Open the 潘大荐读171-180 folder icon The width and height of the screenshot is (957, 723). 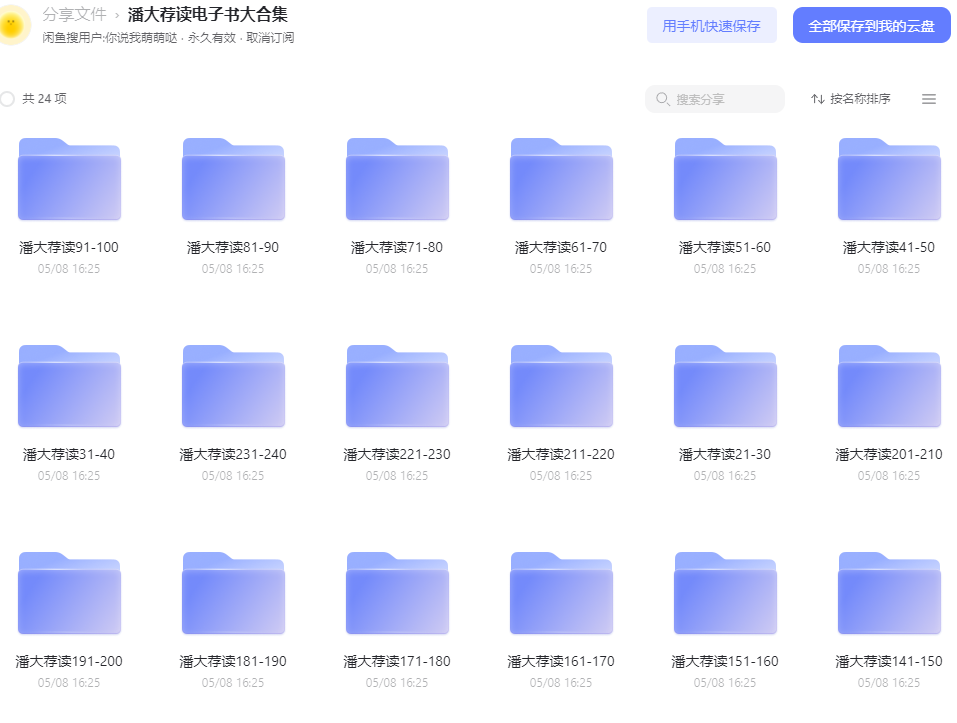397,592
